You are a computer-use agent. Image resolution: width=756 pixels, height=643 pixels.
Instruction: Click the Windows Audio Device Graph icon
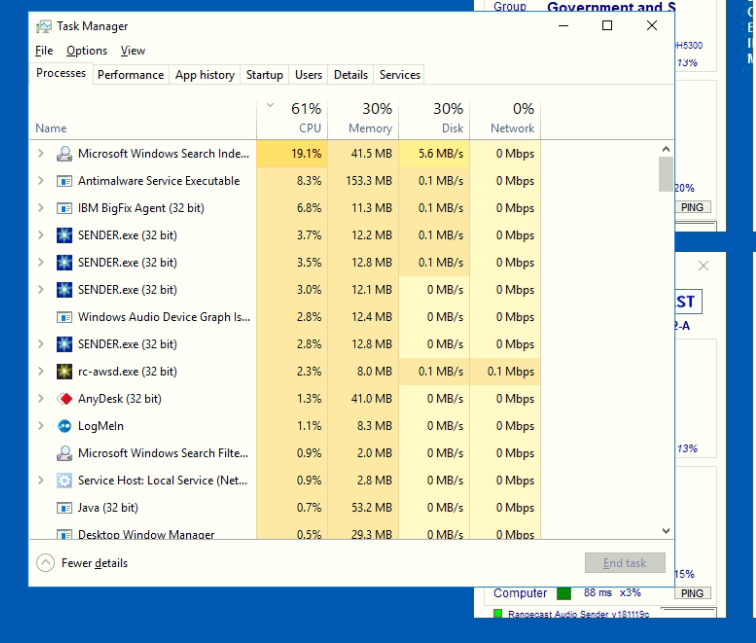(64, 317)
